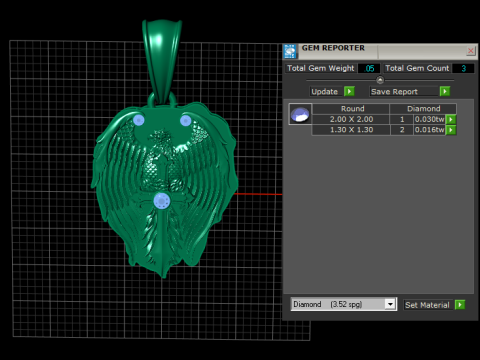Click the Gem Reporter logo icon
Viewport: 480px width, 360px height.
[290, 51]
